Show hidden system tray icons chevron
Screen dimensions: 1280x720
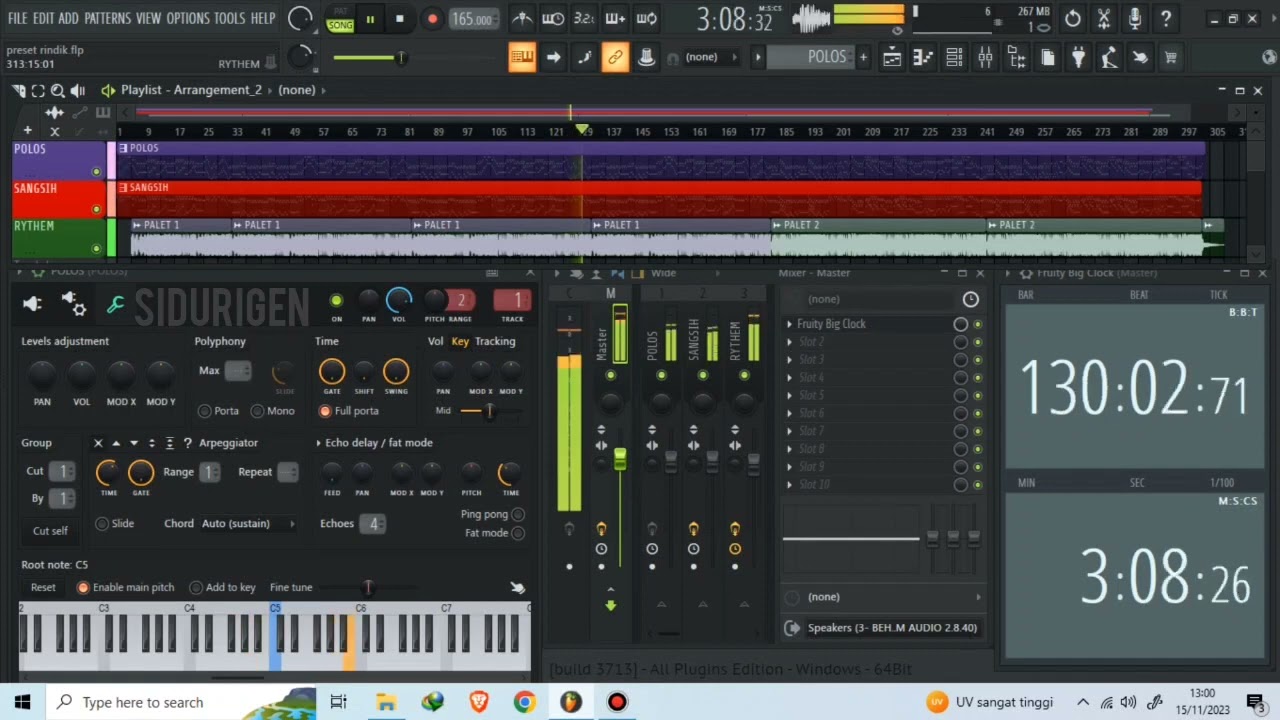tap(1083, 702)
